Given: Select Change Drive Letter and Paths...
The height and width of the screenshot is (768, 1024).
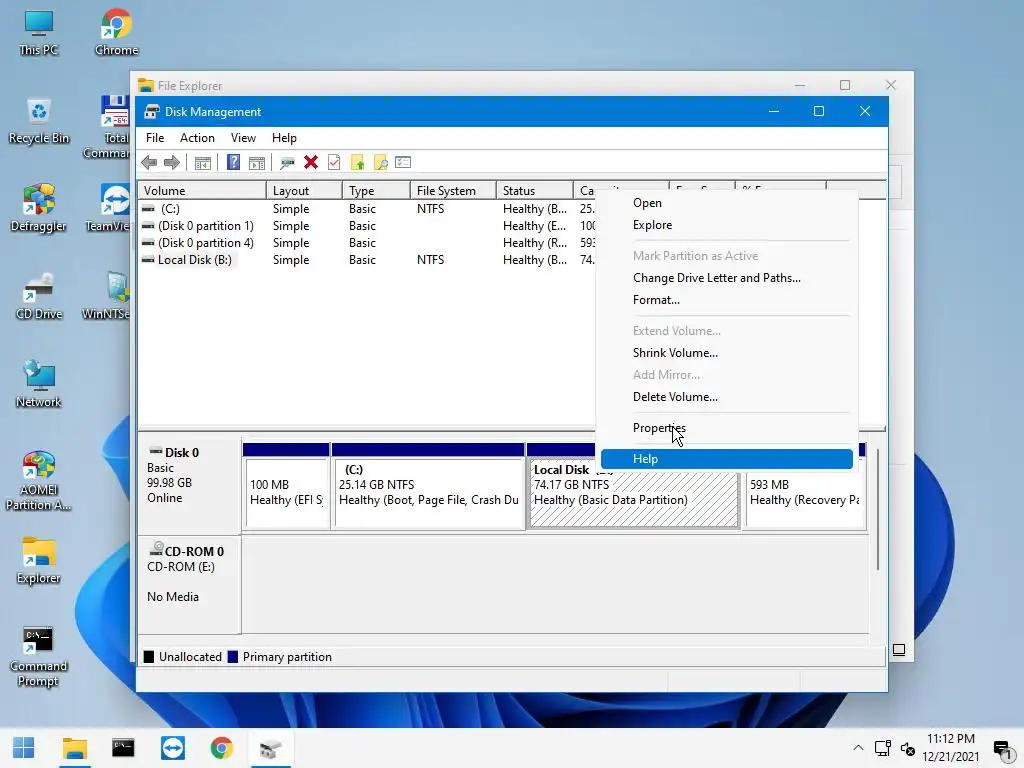Looking at the screenshot, I should tap(727, 278).
